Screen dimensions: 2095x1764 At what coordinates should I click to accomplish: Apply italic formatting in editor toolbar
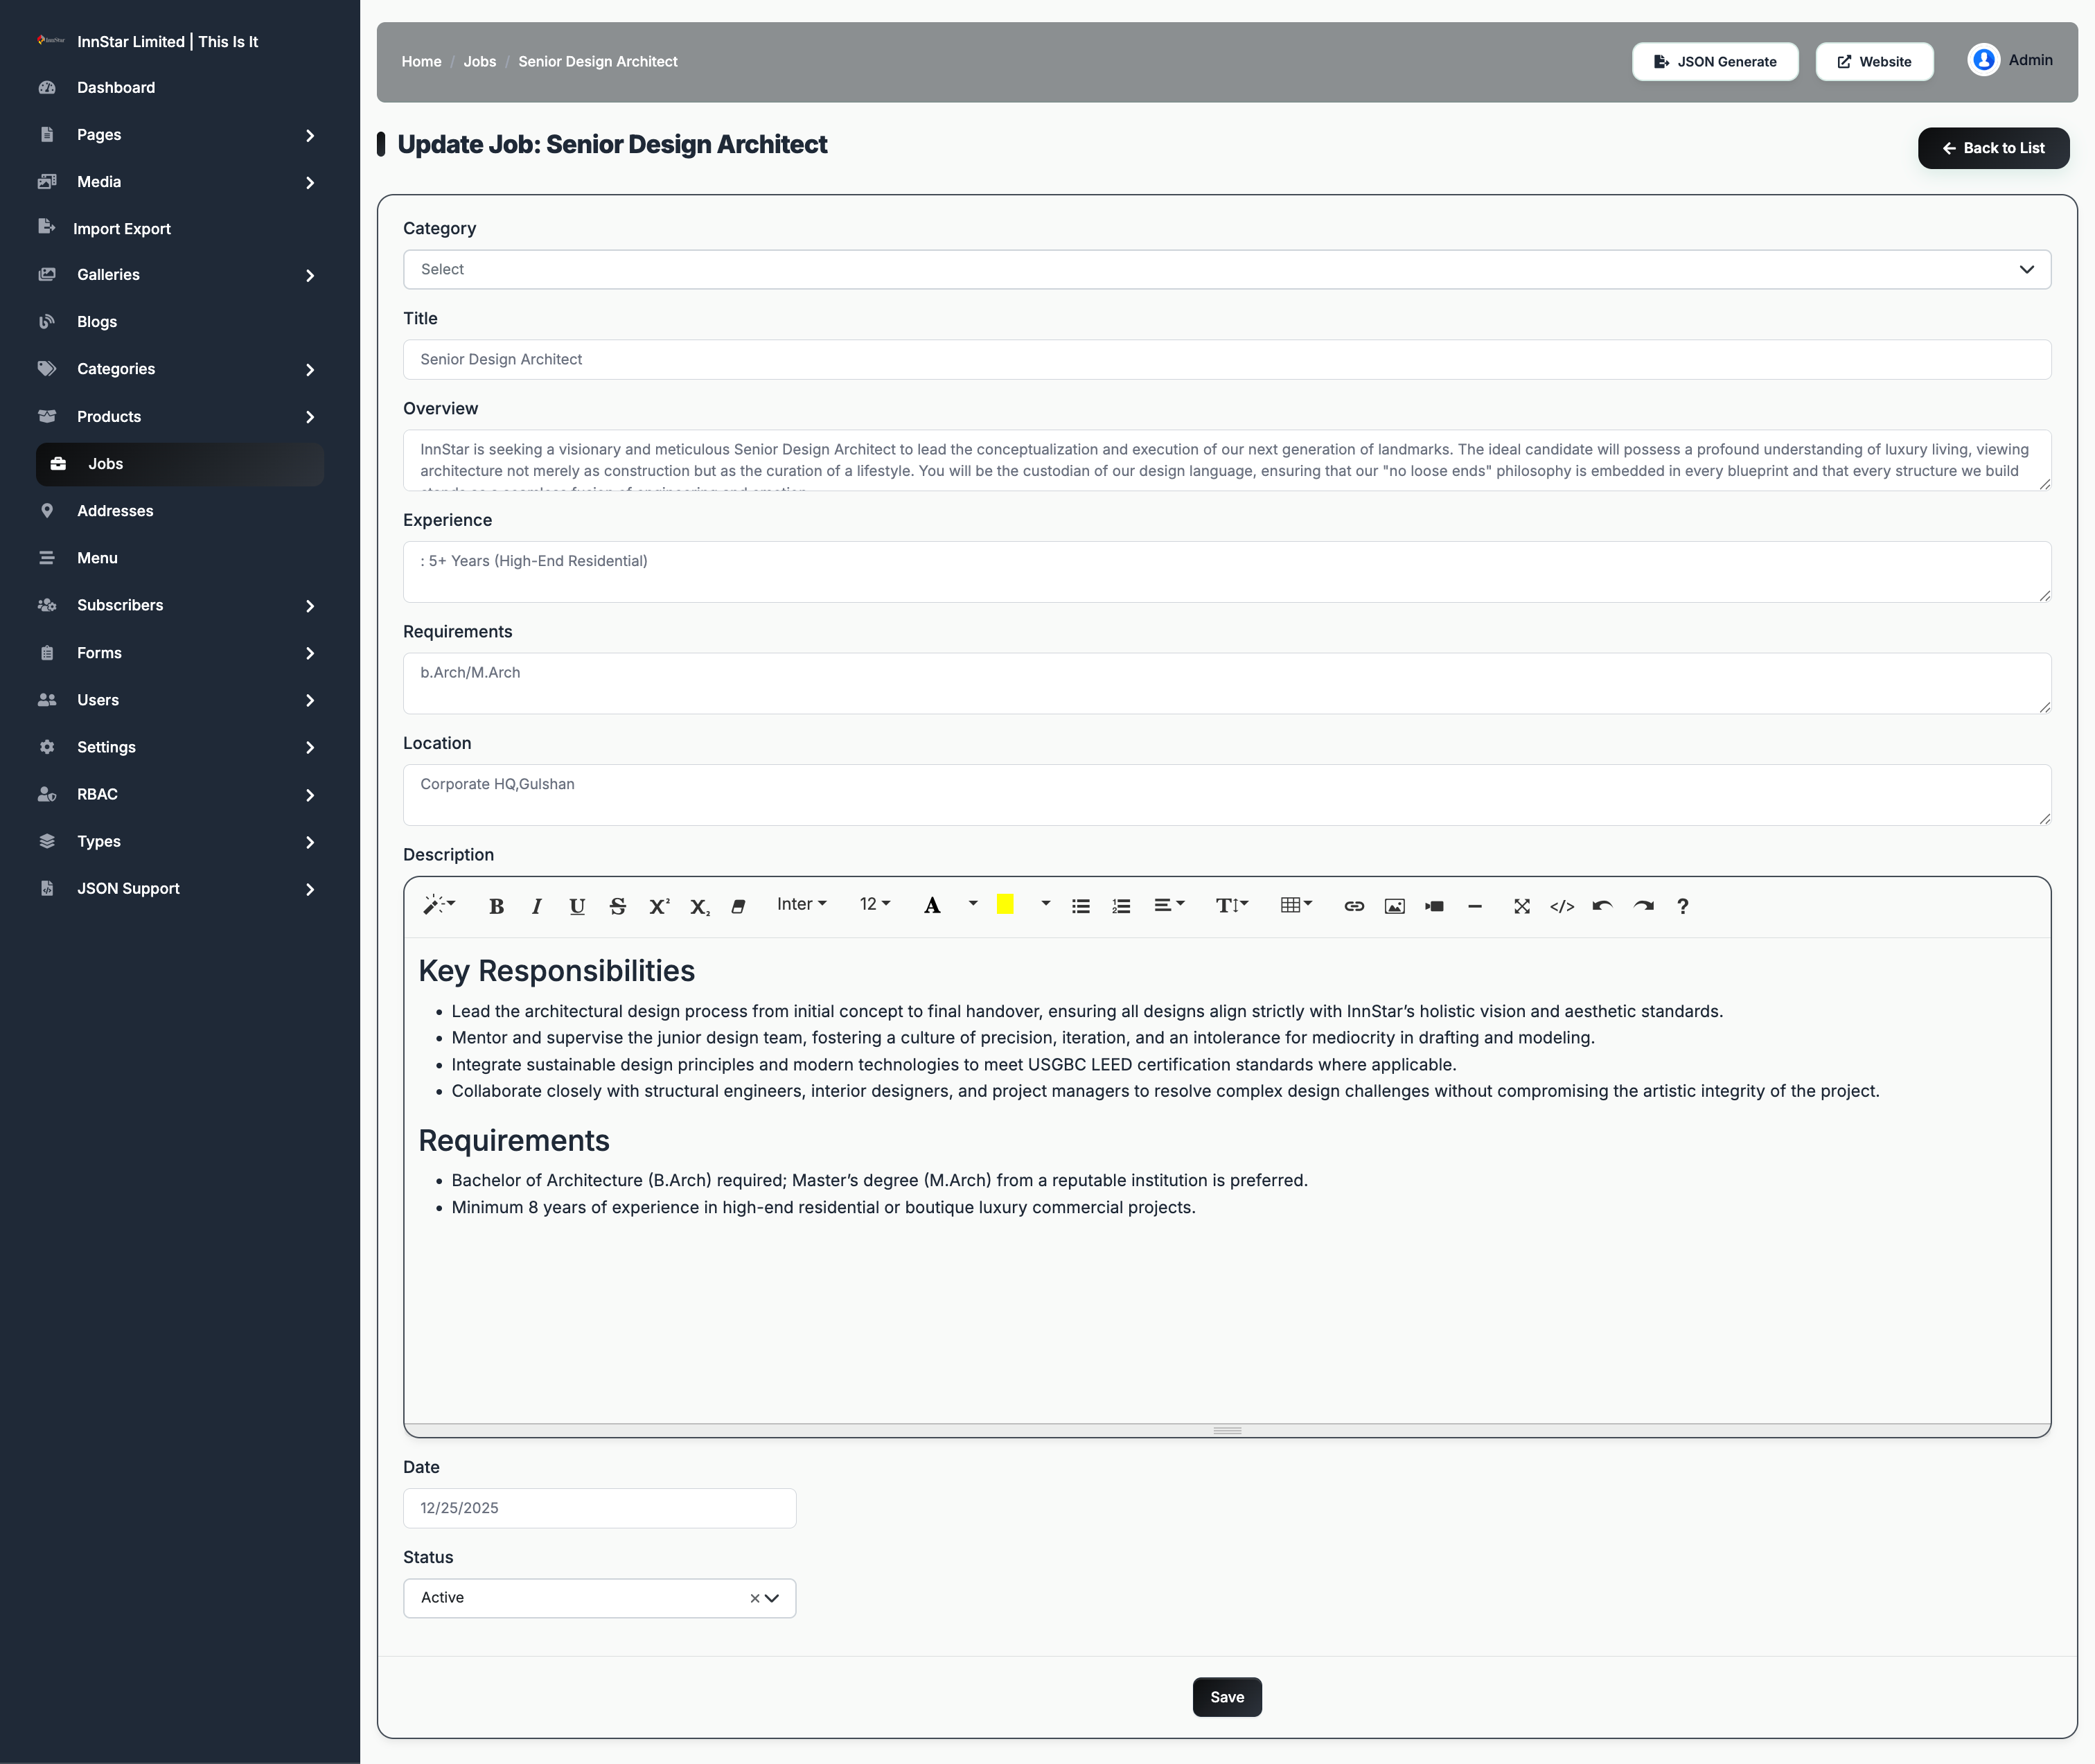coord(537,906)
